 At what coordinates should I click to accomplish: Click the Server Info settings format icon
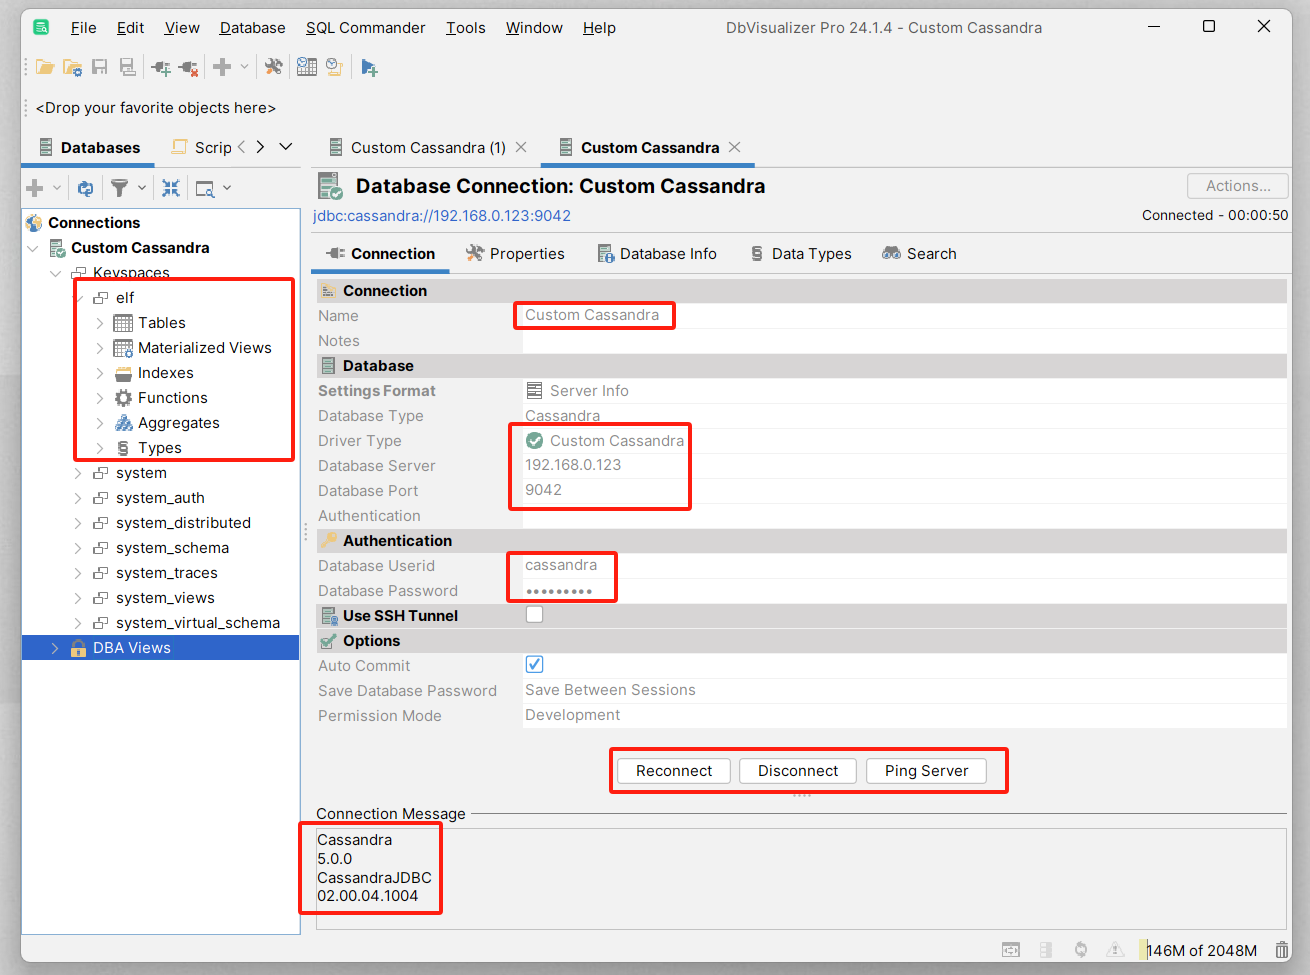point(534,391)
